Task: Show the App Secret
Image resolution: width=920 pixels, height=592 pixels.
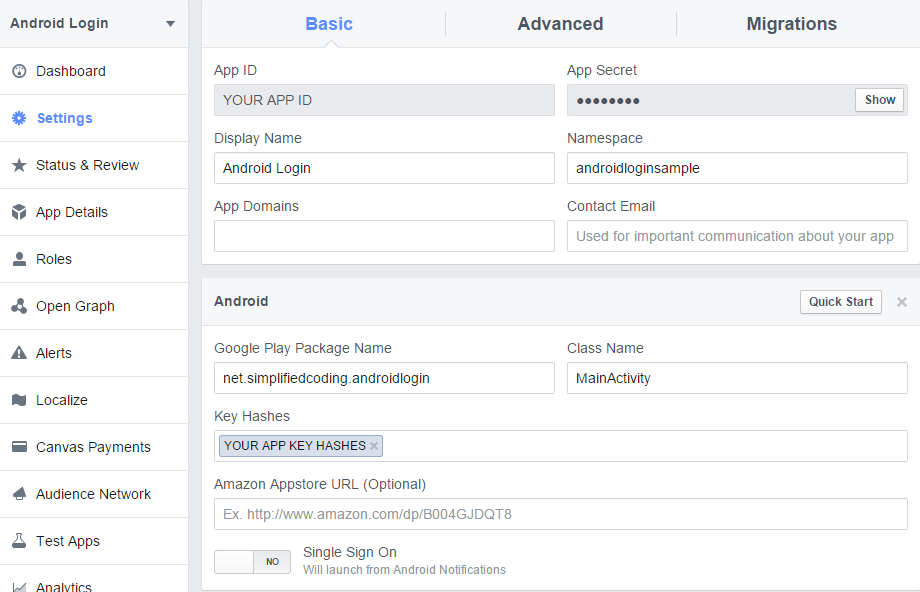Action: (880, 100)
